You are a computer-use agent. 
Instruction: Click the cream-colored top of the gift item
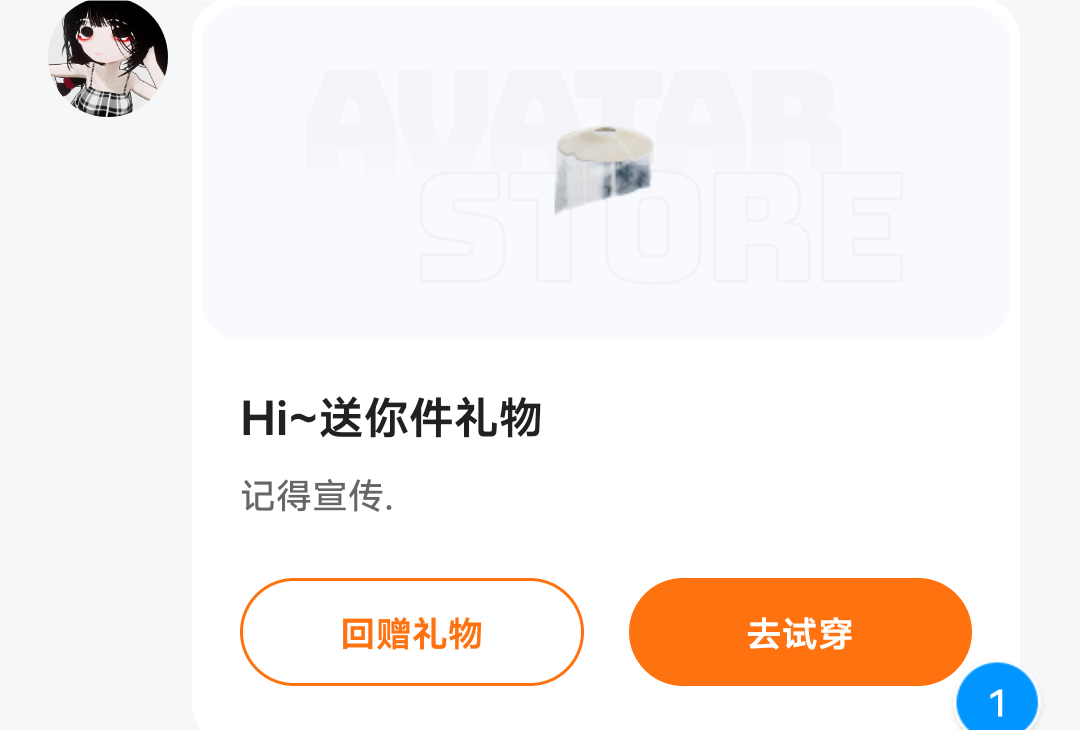point(605,143)
